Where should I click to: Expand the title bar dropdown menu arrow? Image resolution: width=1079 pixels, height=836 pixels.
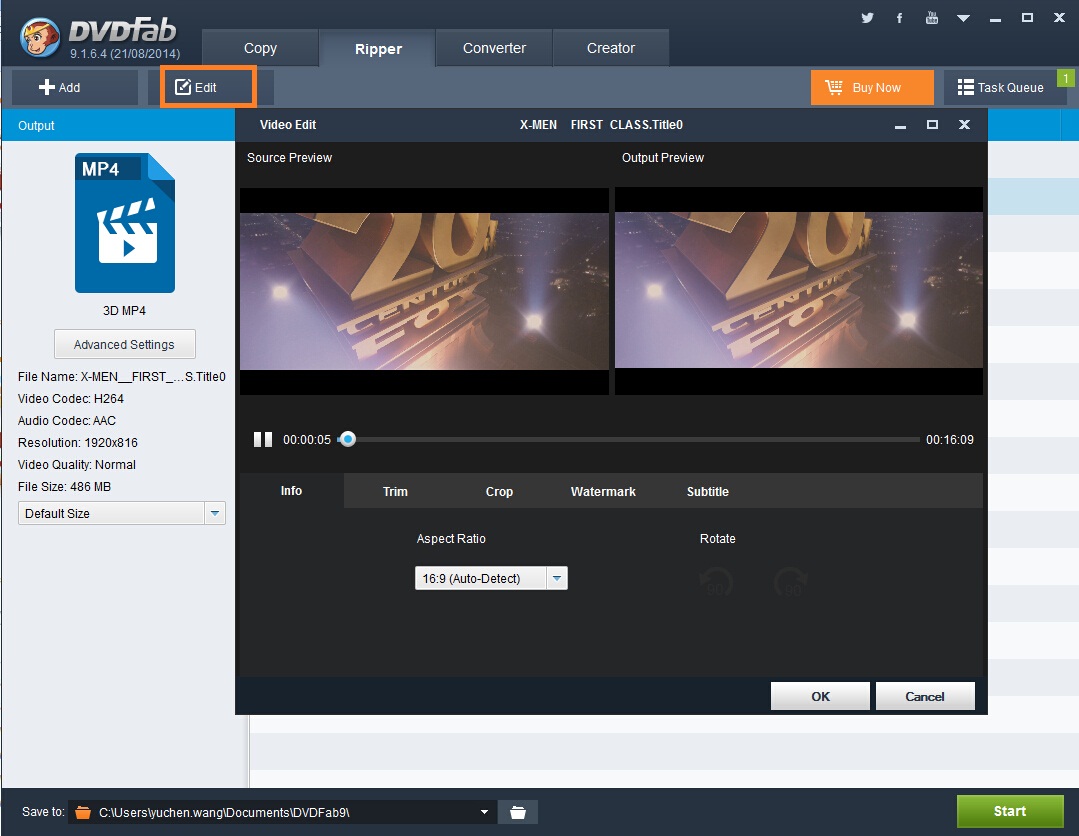pyautogui.click(x=963, y=19)
